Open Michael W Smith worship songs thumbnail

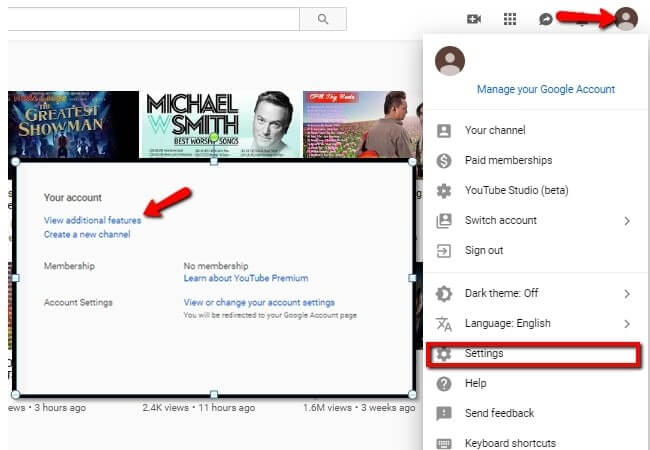coord(221,124)
